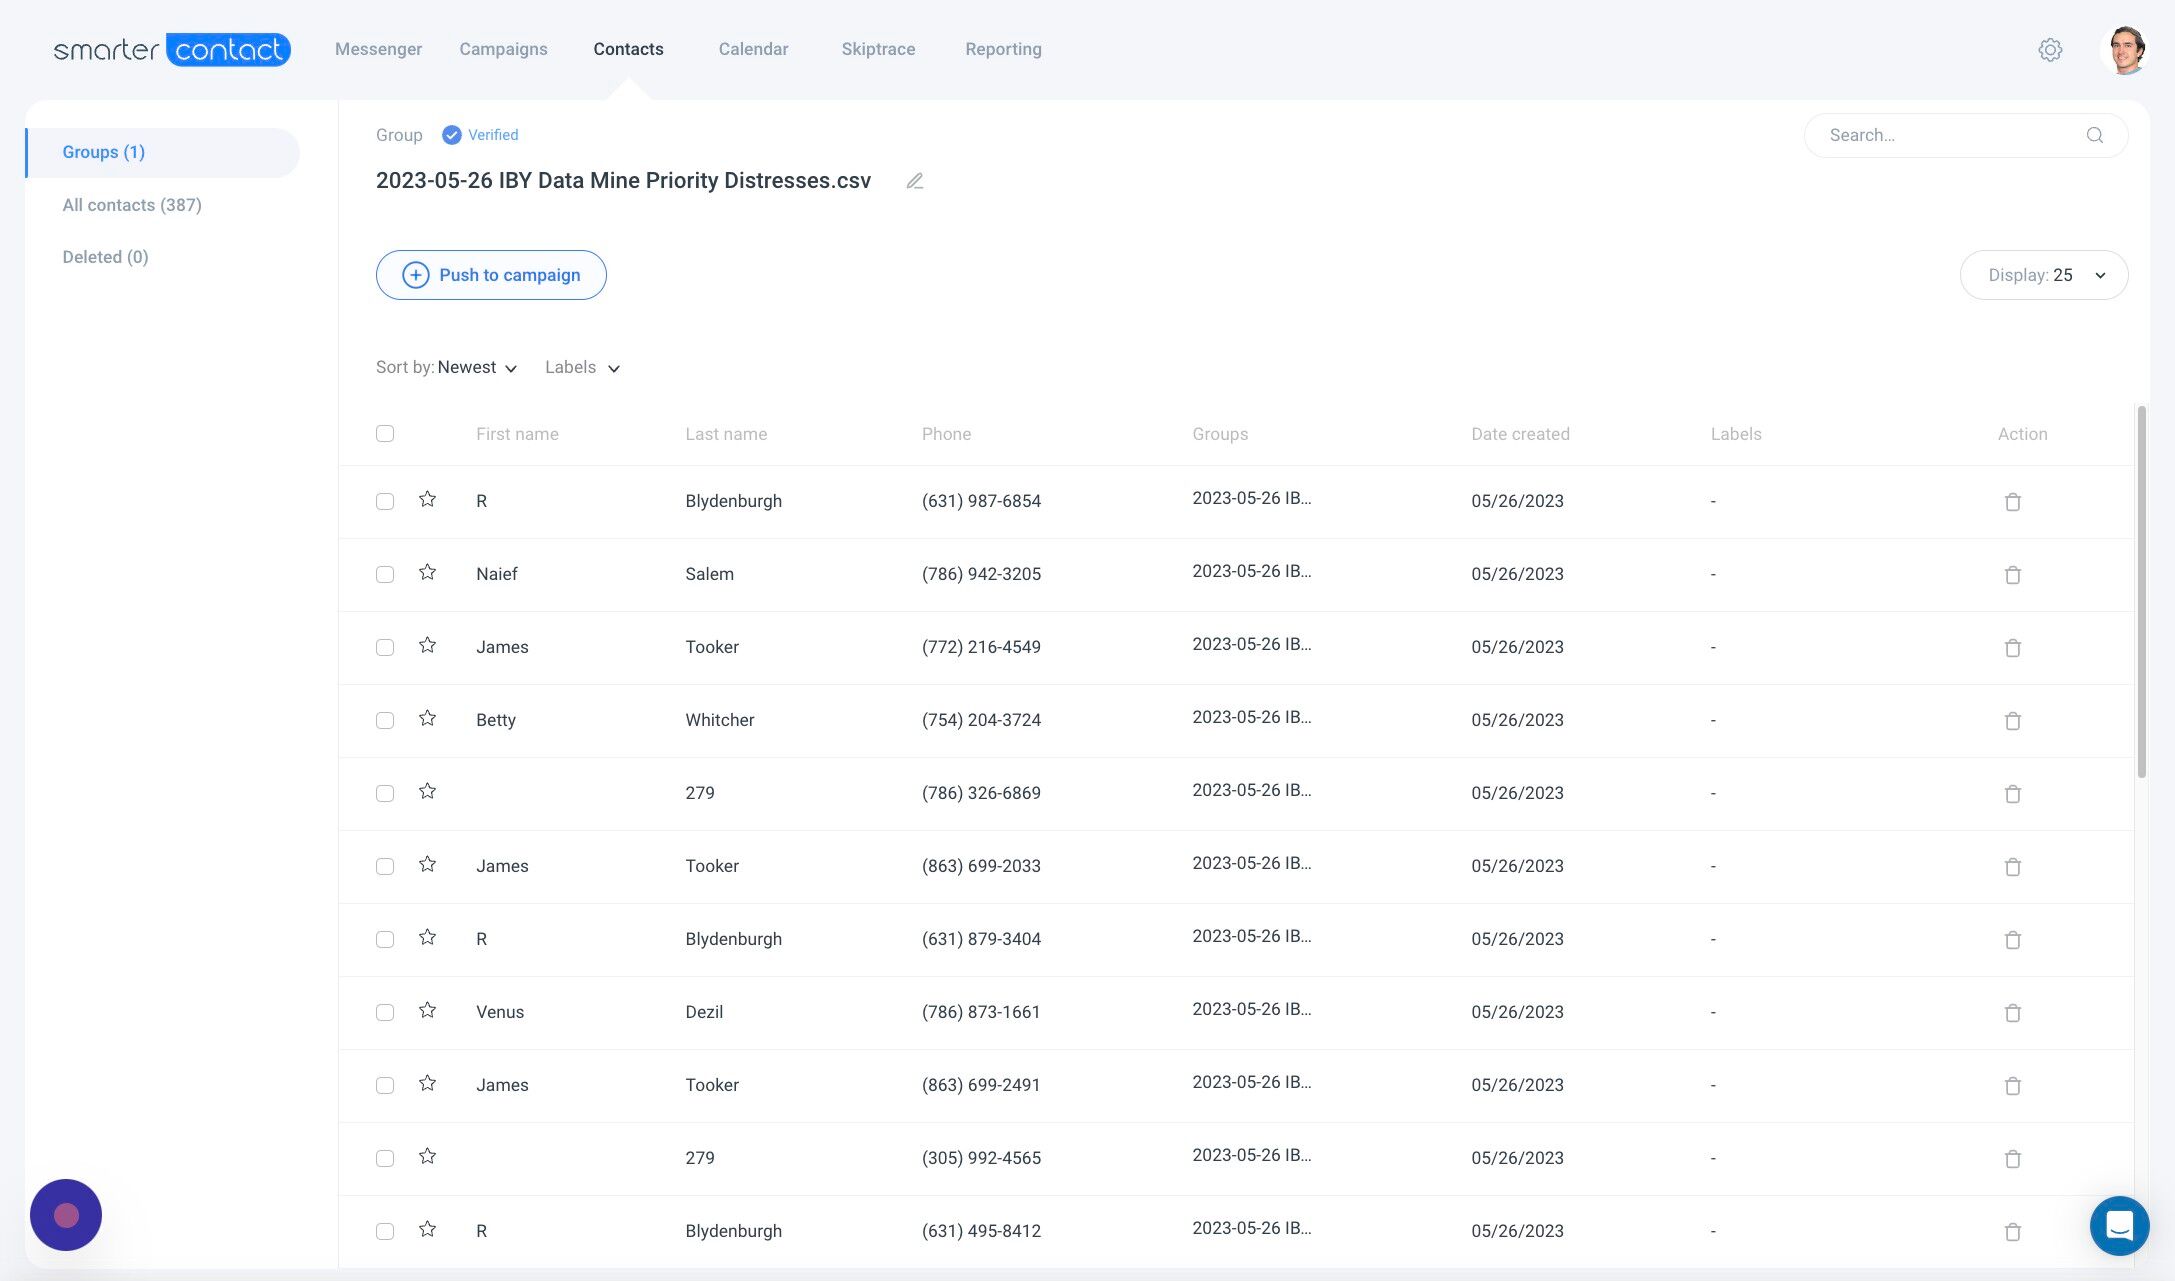This screenshot has height=1281, width=2175.
Task: Select the checkbox beside Betty Whitcher
Action: [385, 720]
